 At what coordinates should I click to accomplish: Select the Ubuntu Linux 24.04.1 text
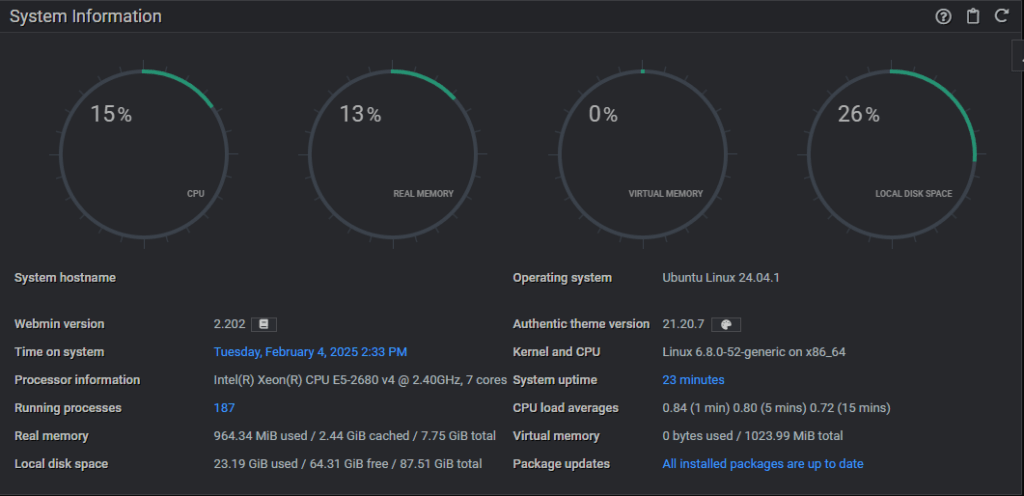(x=720, y=277)
